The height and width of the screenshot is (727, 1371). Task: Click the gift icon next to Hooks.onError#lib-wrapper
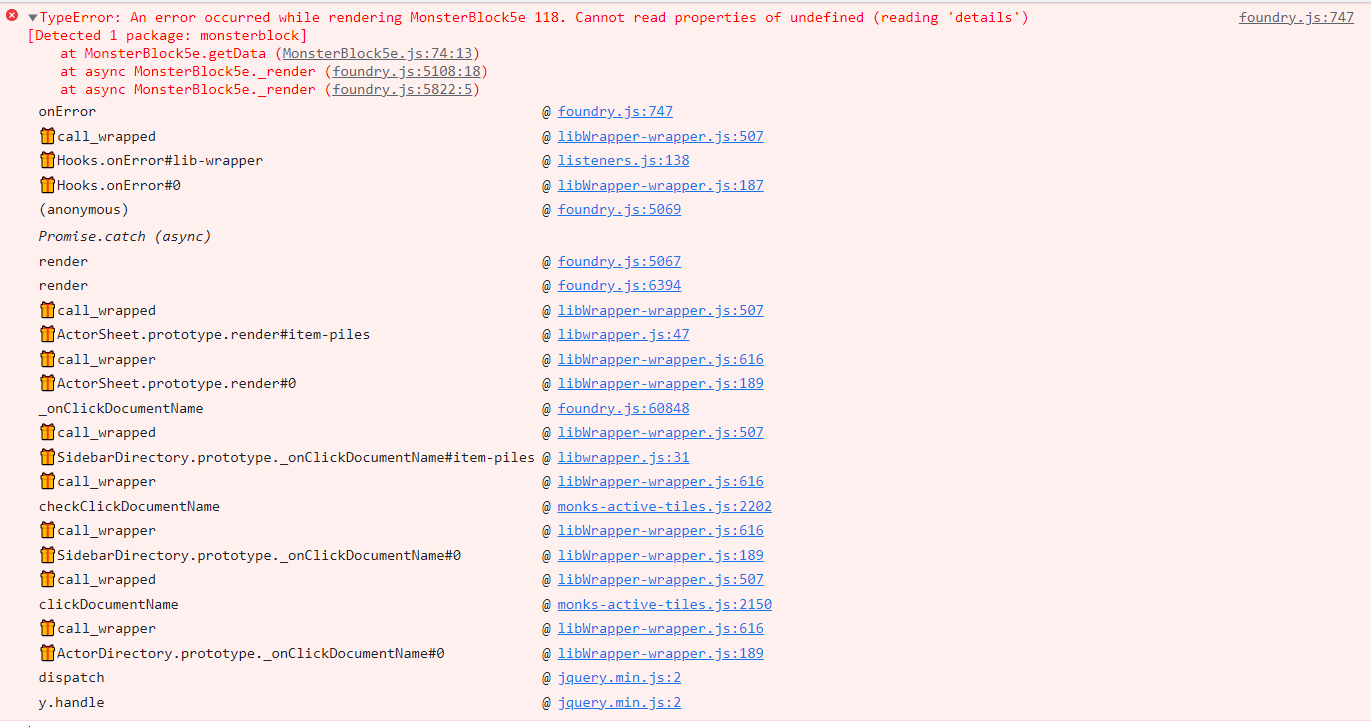click(x=47, y=160)
